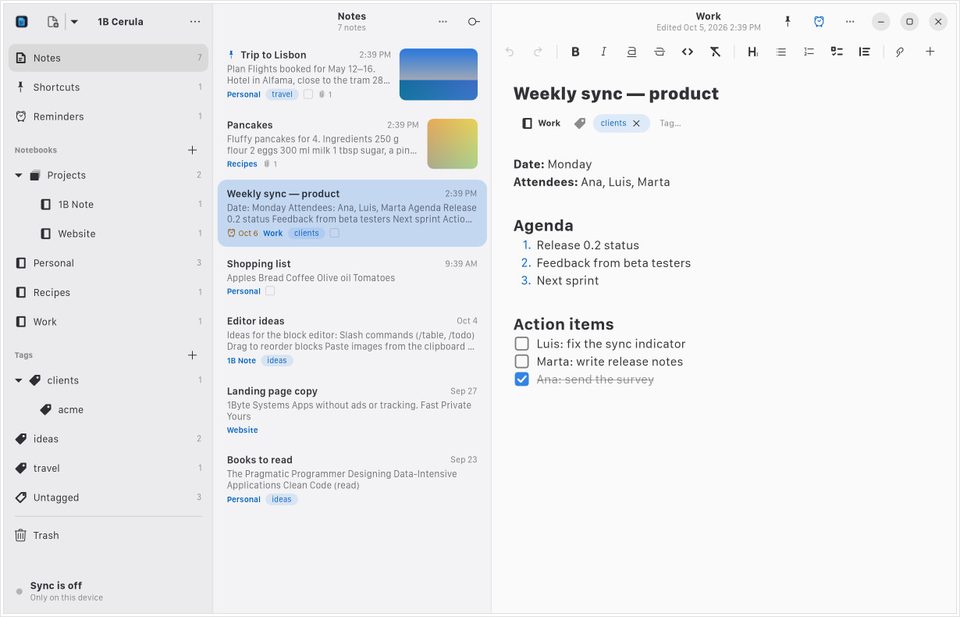Toggle checkbox on Weekly sync list item
This screenshot has height=617, width=960.
(x=334, y=233)
